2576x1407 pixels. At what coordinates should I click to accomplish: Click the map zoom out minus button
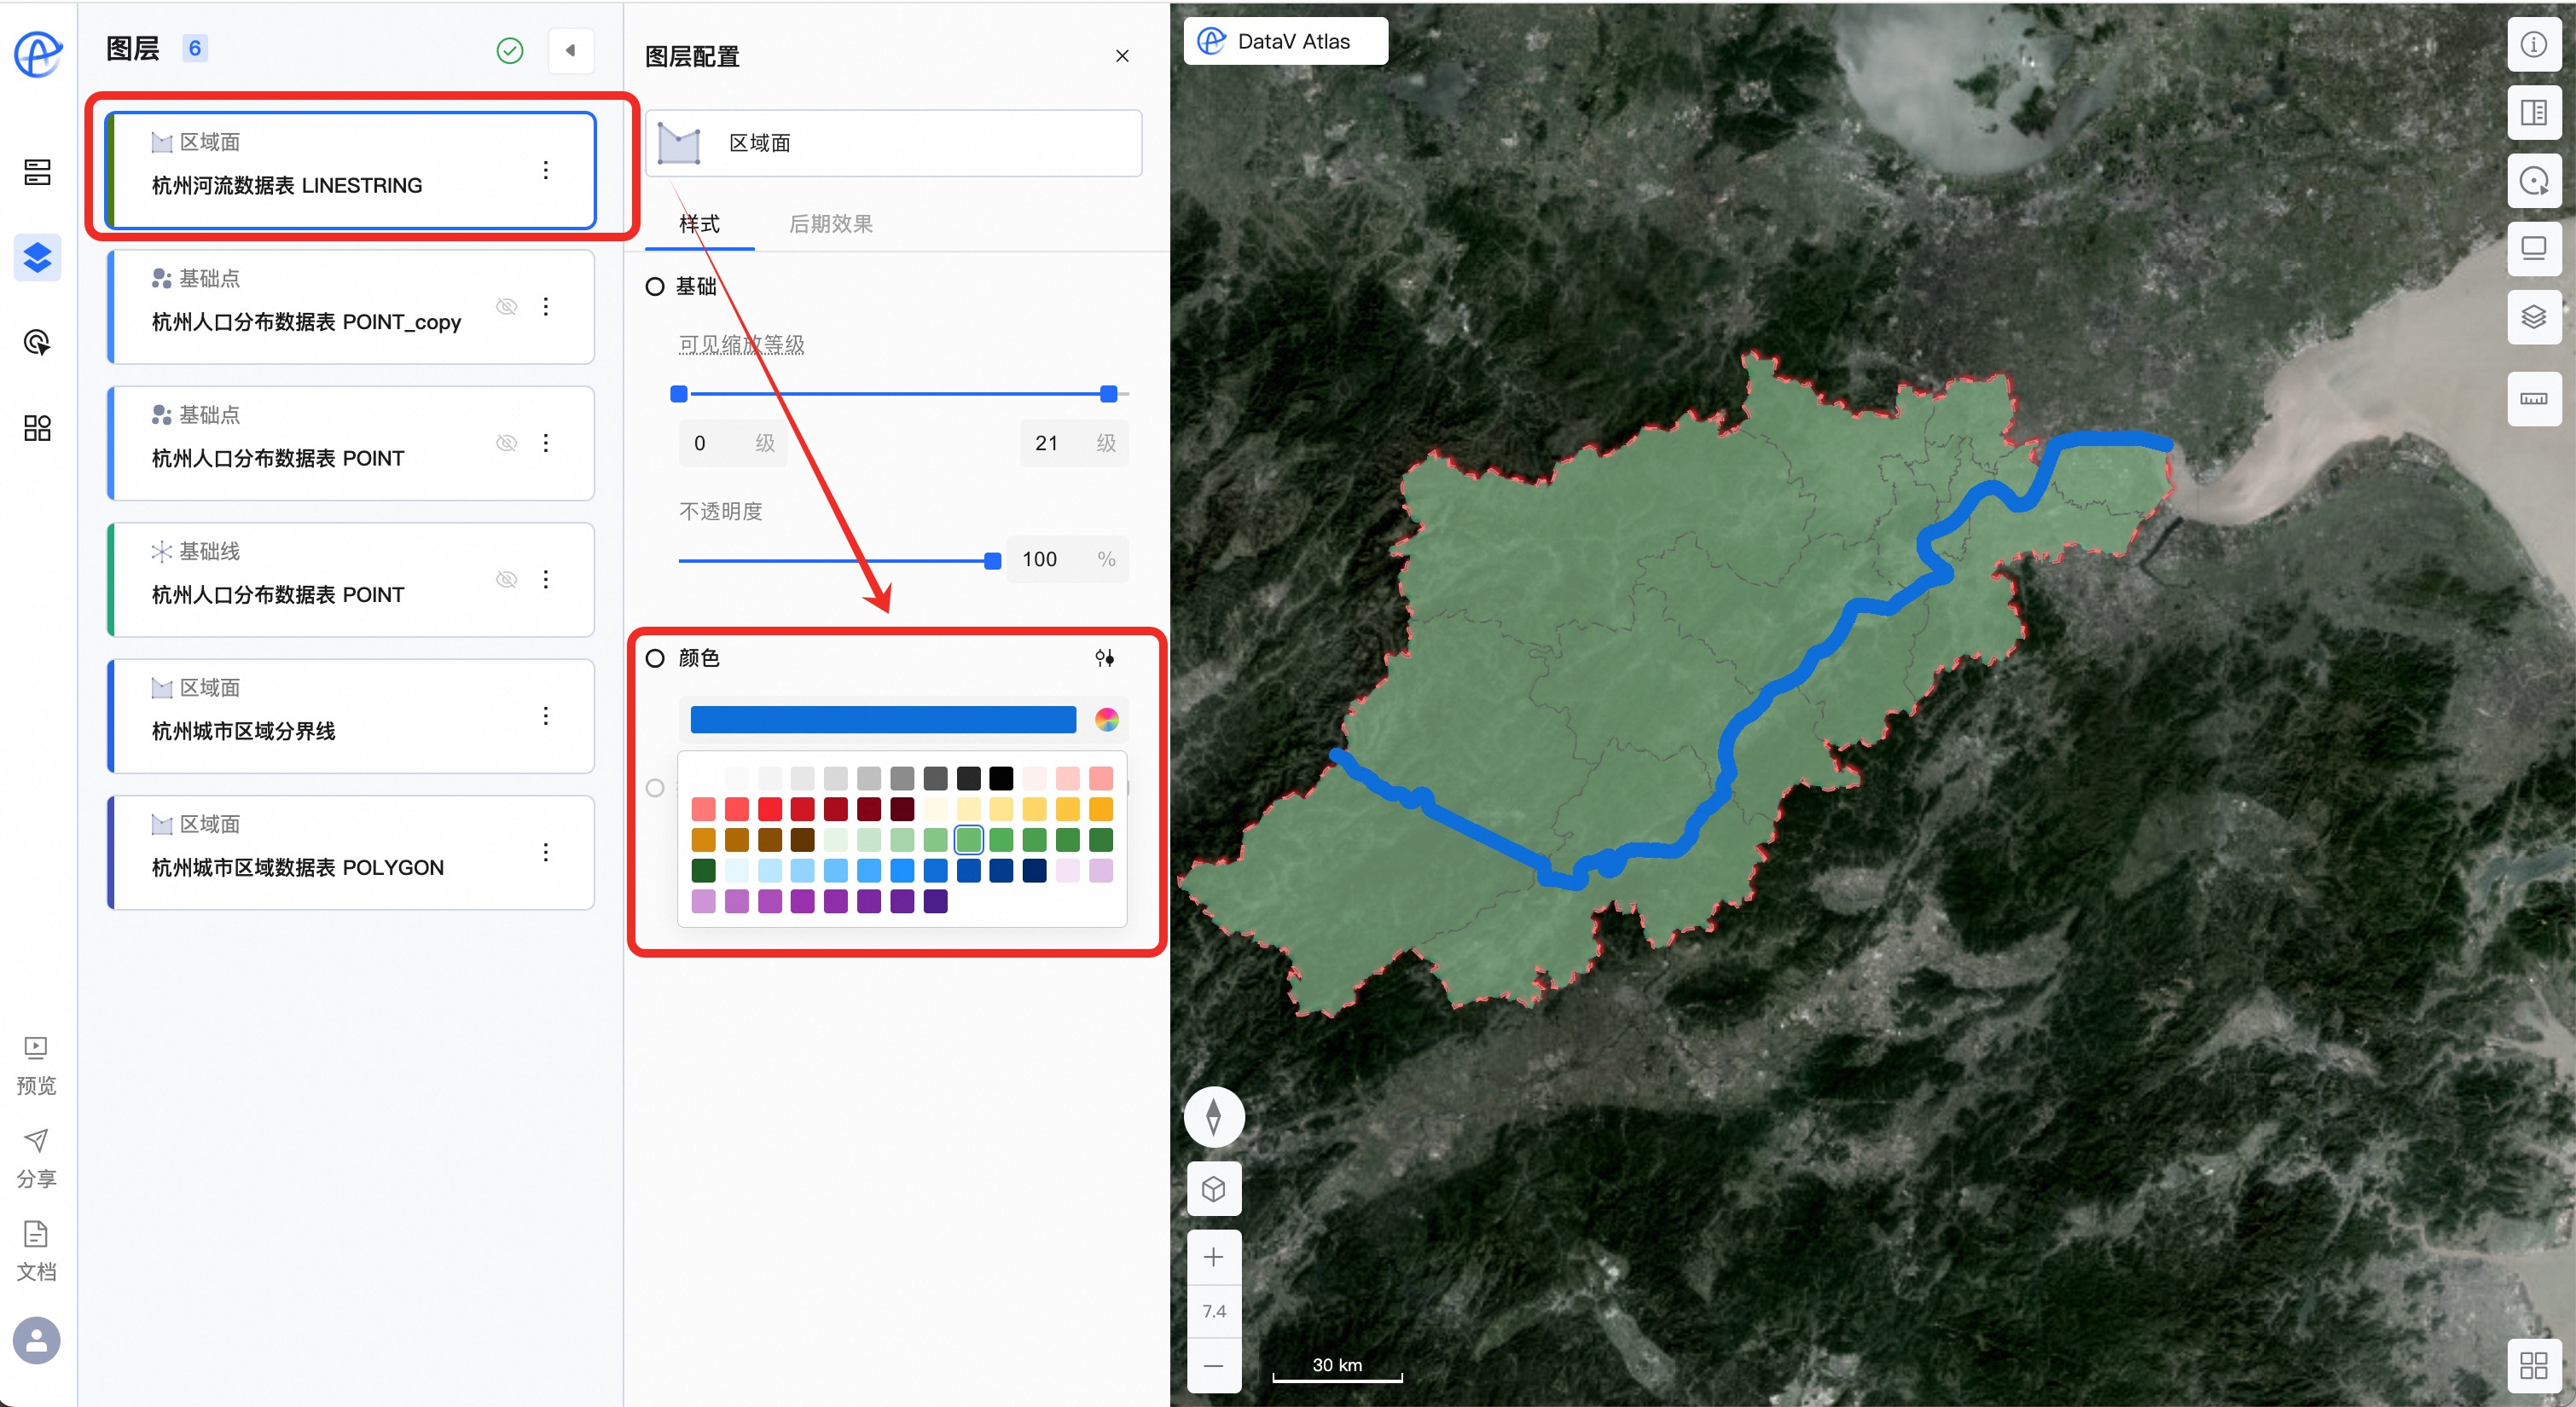click(x=1213, y=1366)
